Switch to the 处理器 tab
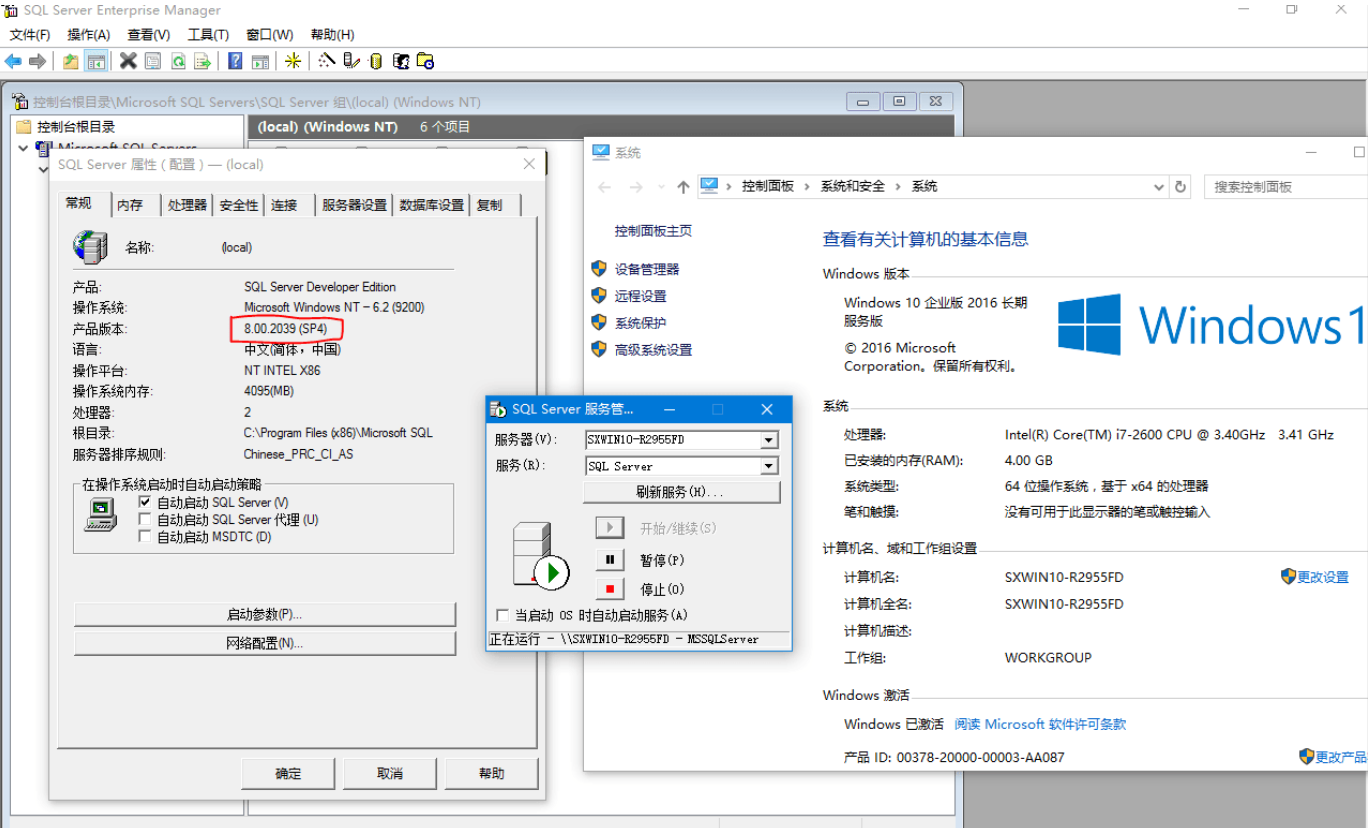 pyautogui.click(x=187, y=205)
